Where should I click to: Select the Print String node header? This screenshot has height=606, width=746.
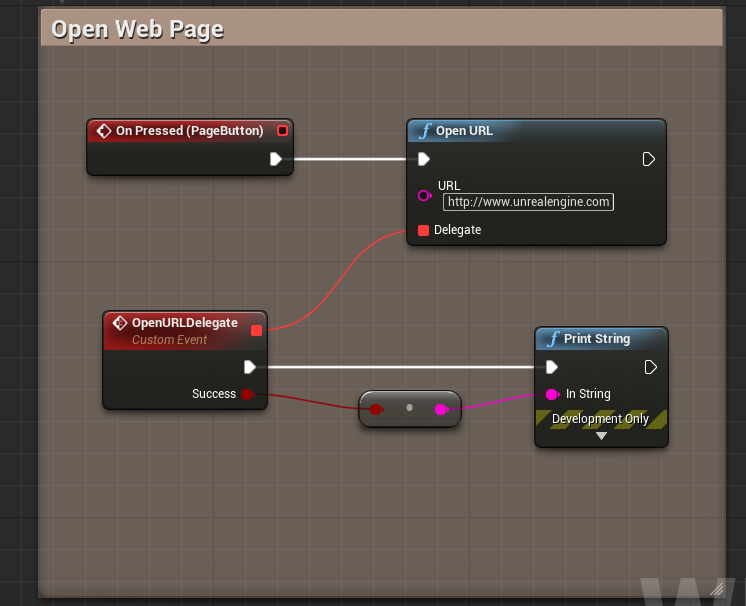(601, 339)
